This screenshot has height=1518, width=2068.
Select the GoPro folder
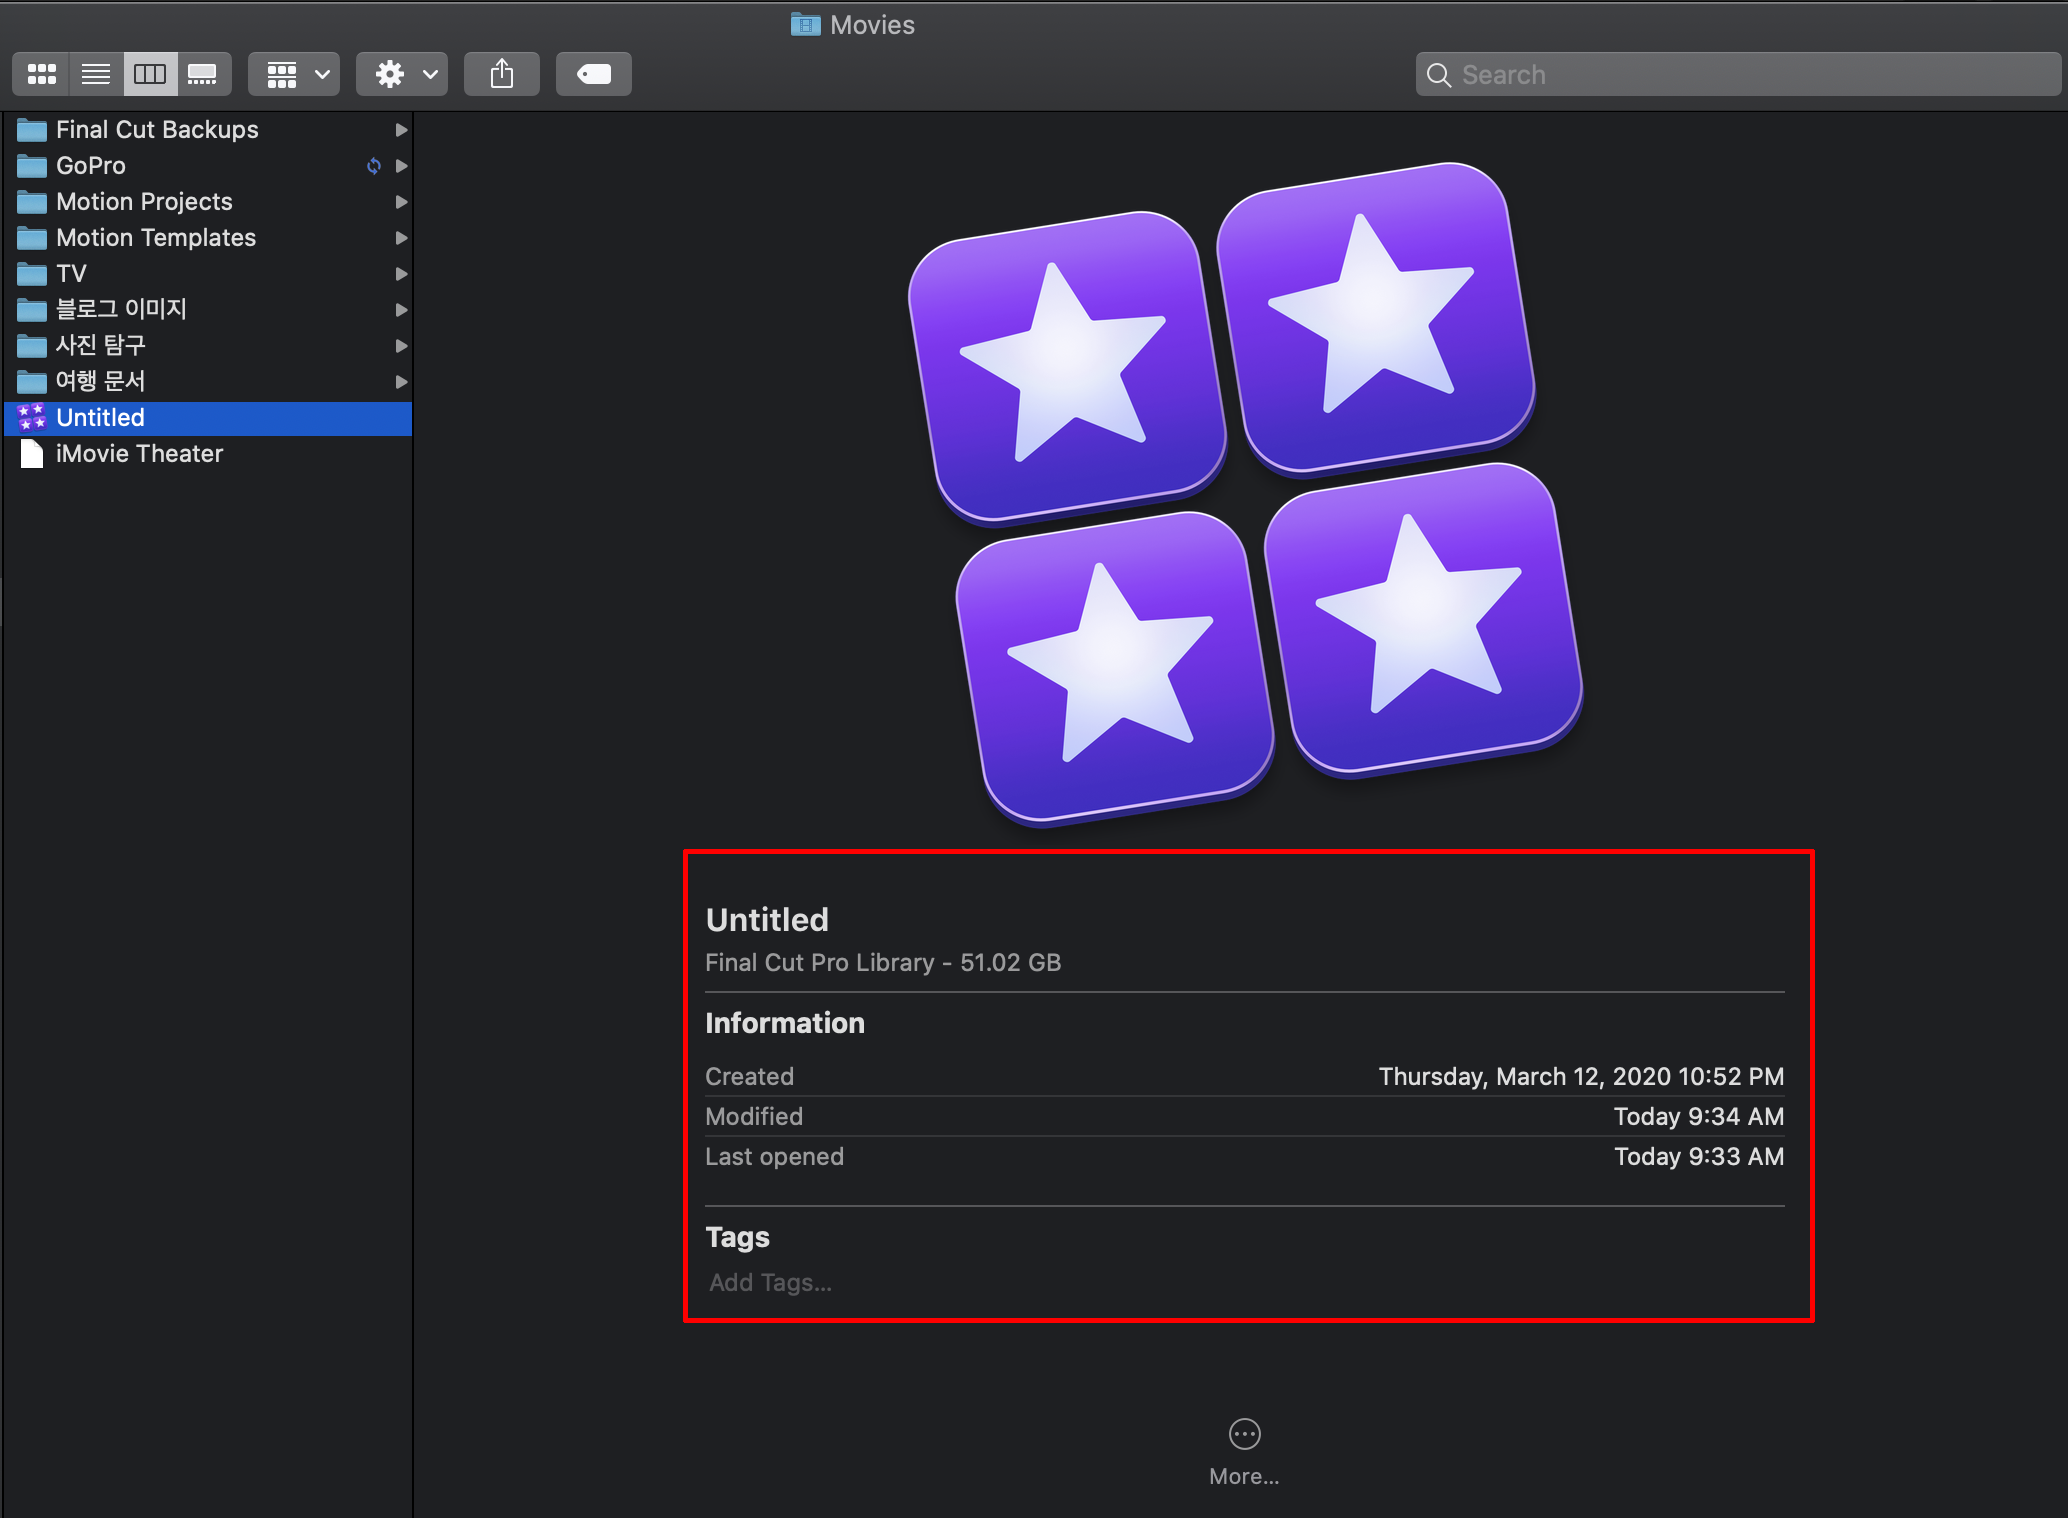[x=91, y=166]
